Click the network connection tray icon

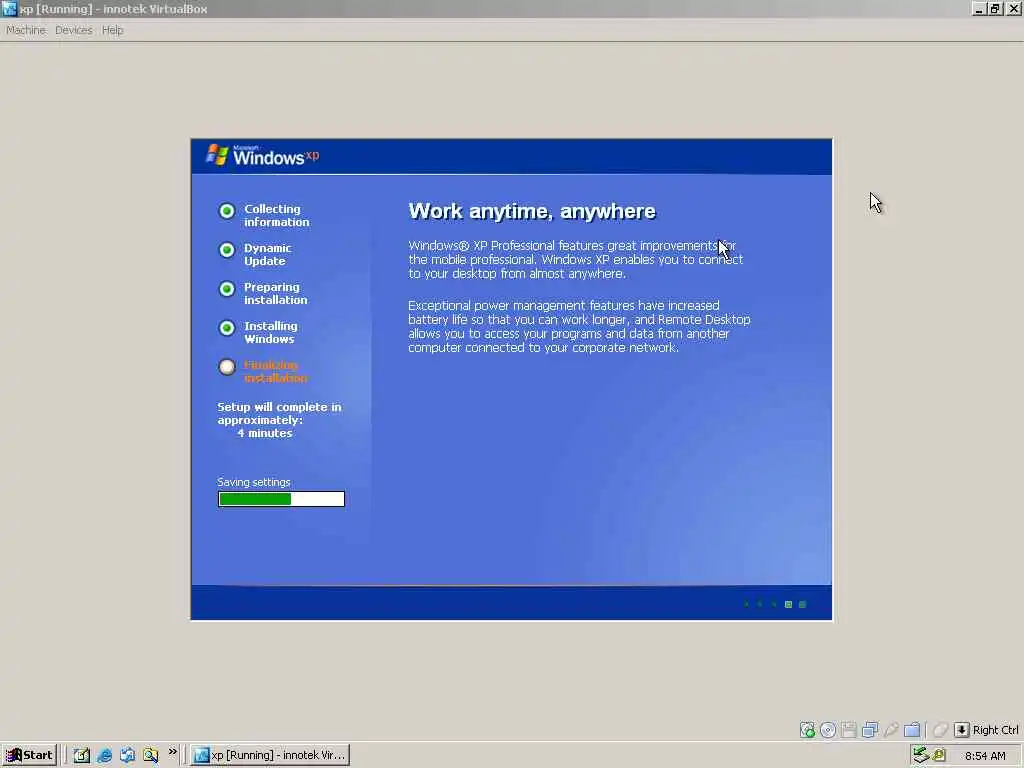[x=921, y=755]
